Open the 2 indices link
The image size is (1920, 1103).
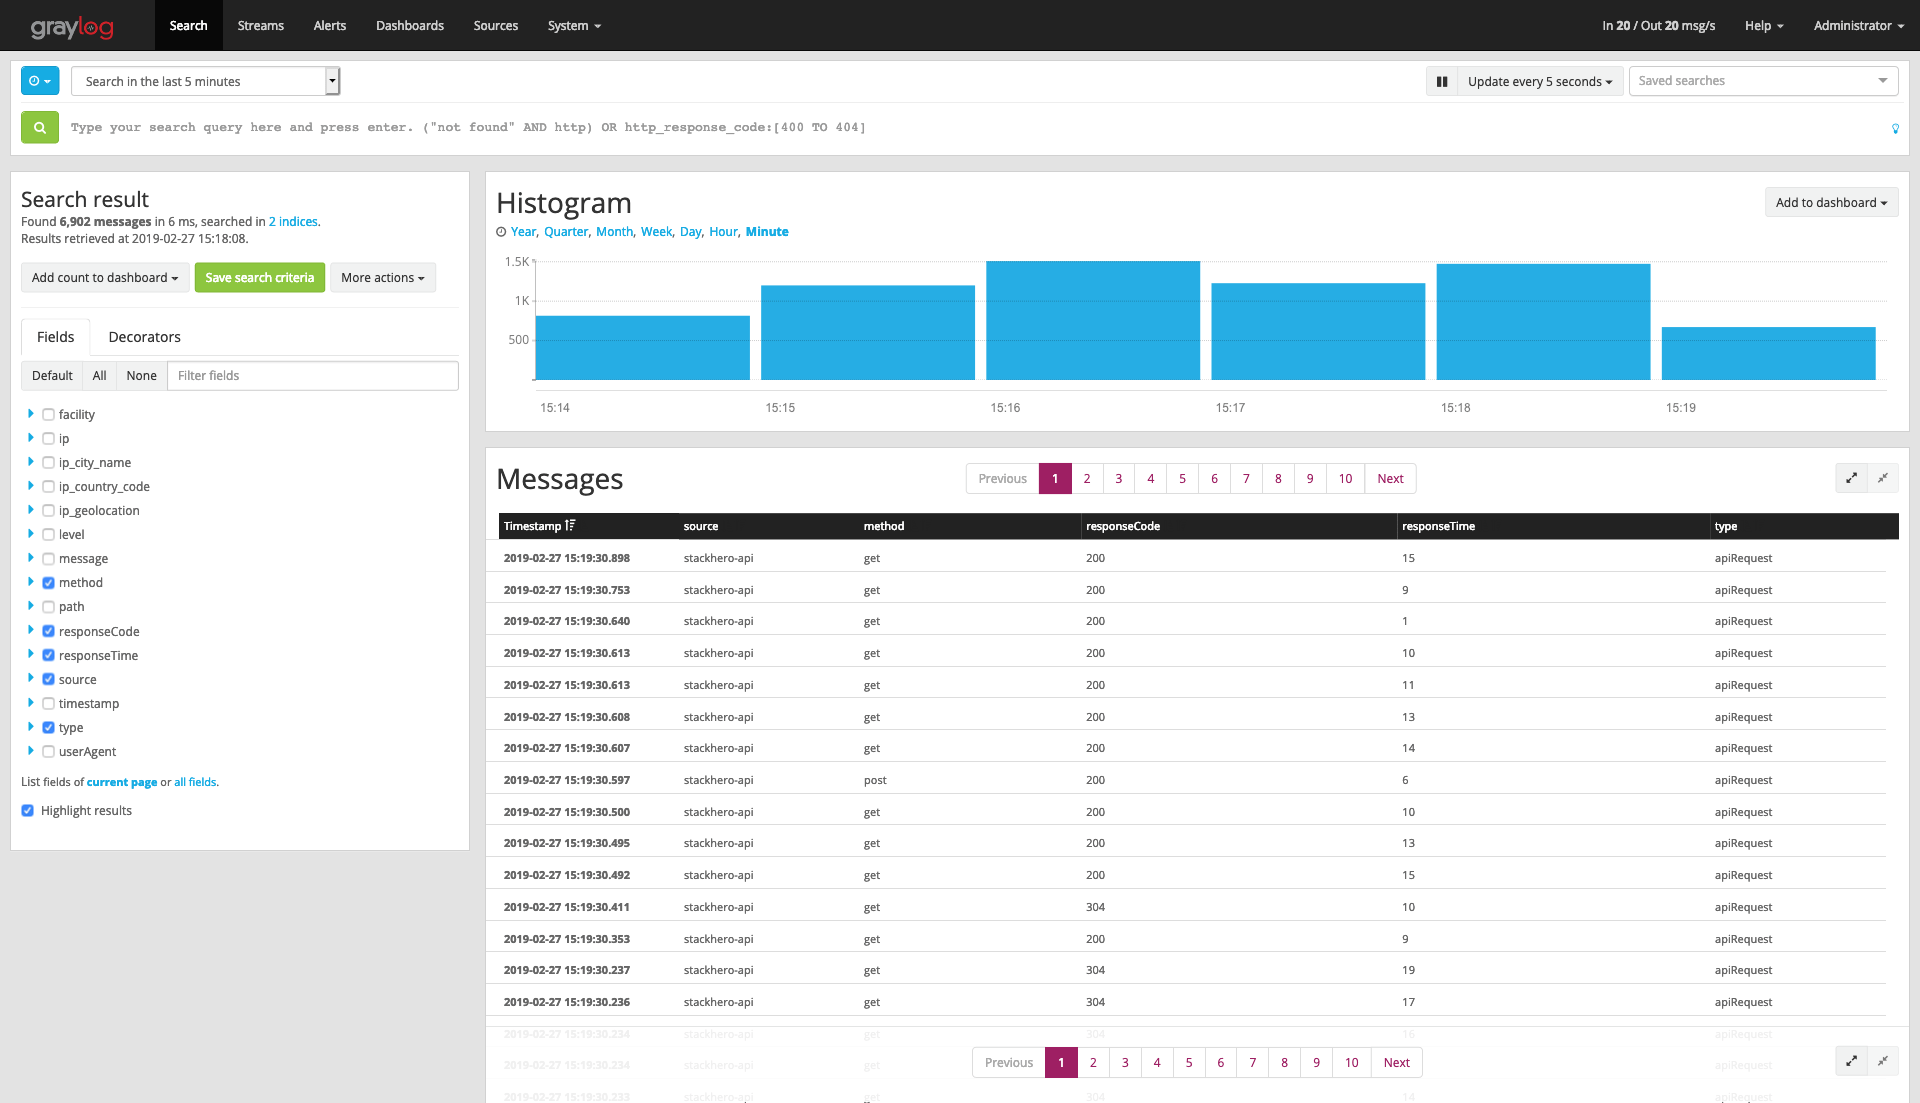(292, 221)
